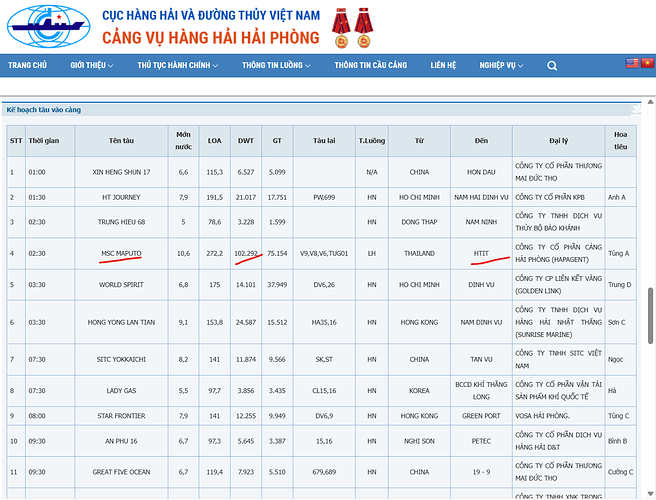Click destination BCCD KHÍ THĂNG LONG
The width and height of the screenshot is (656, 500).
pyautogui.click(x=481, y=390)
